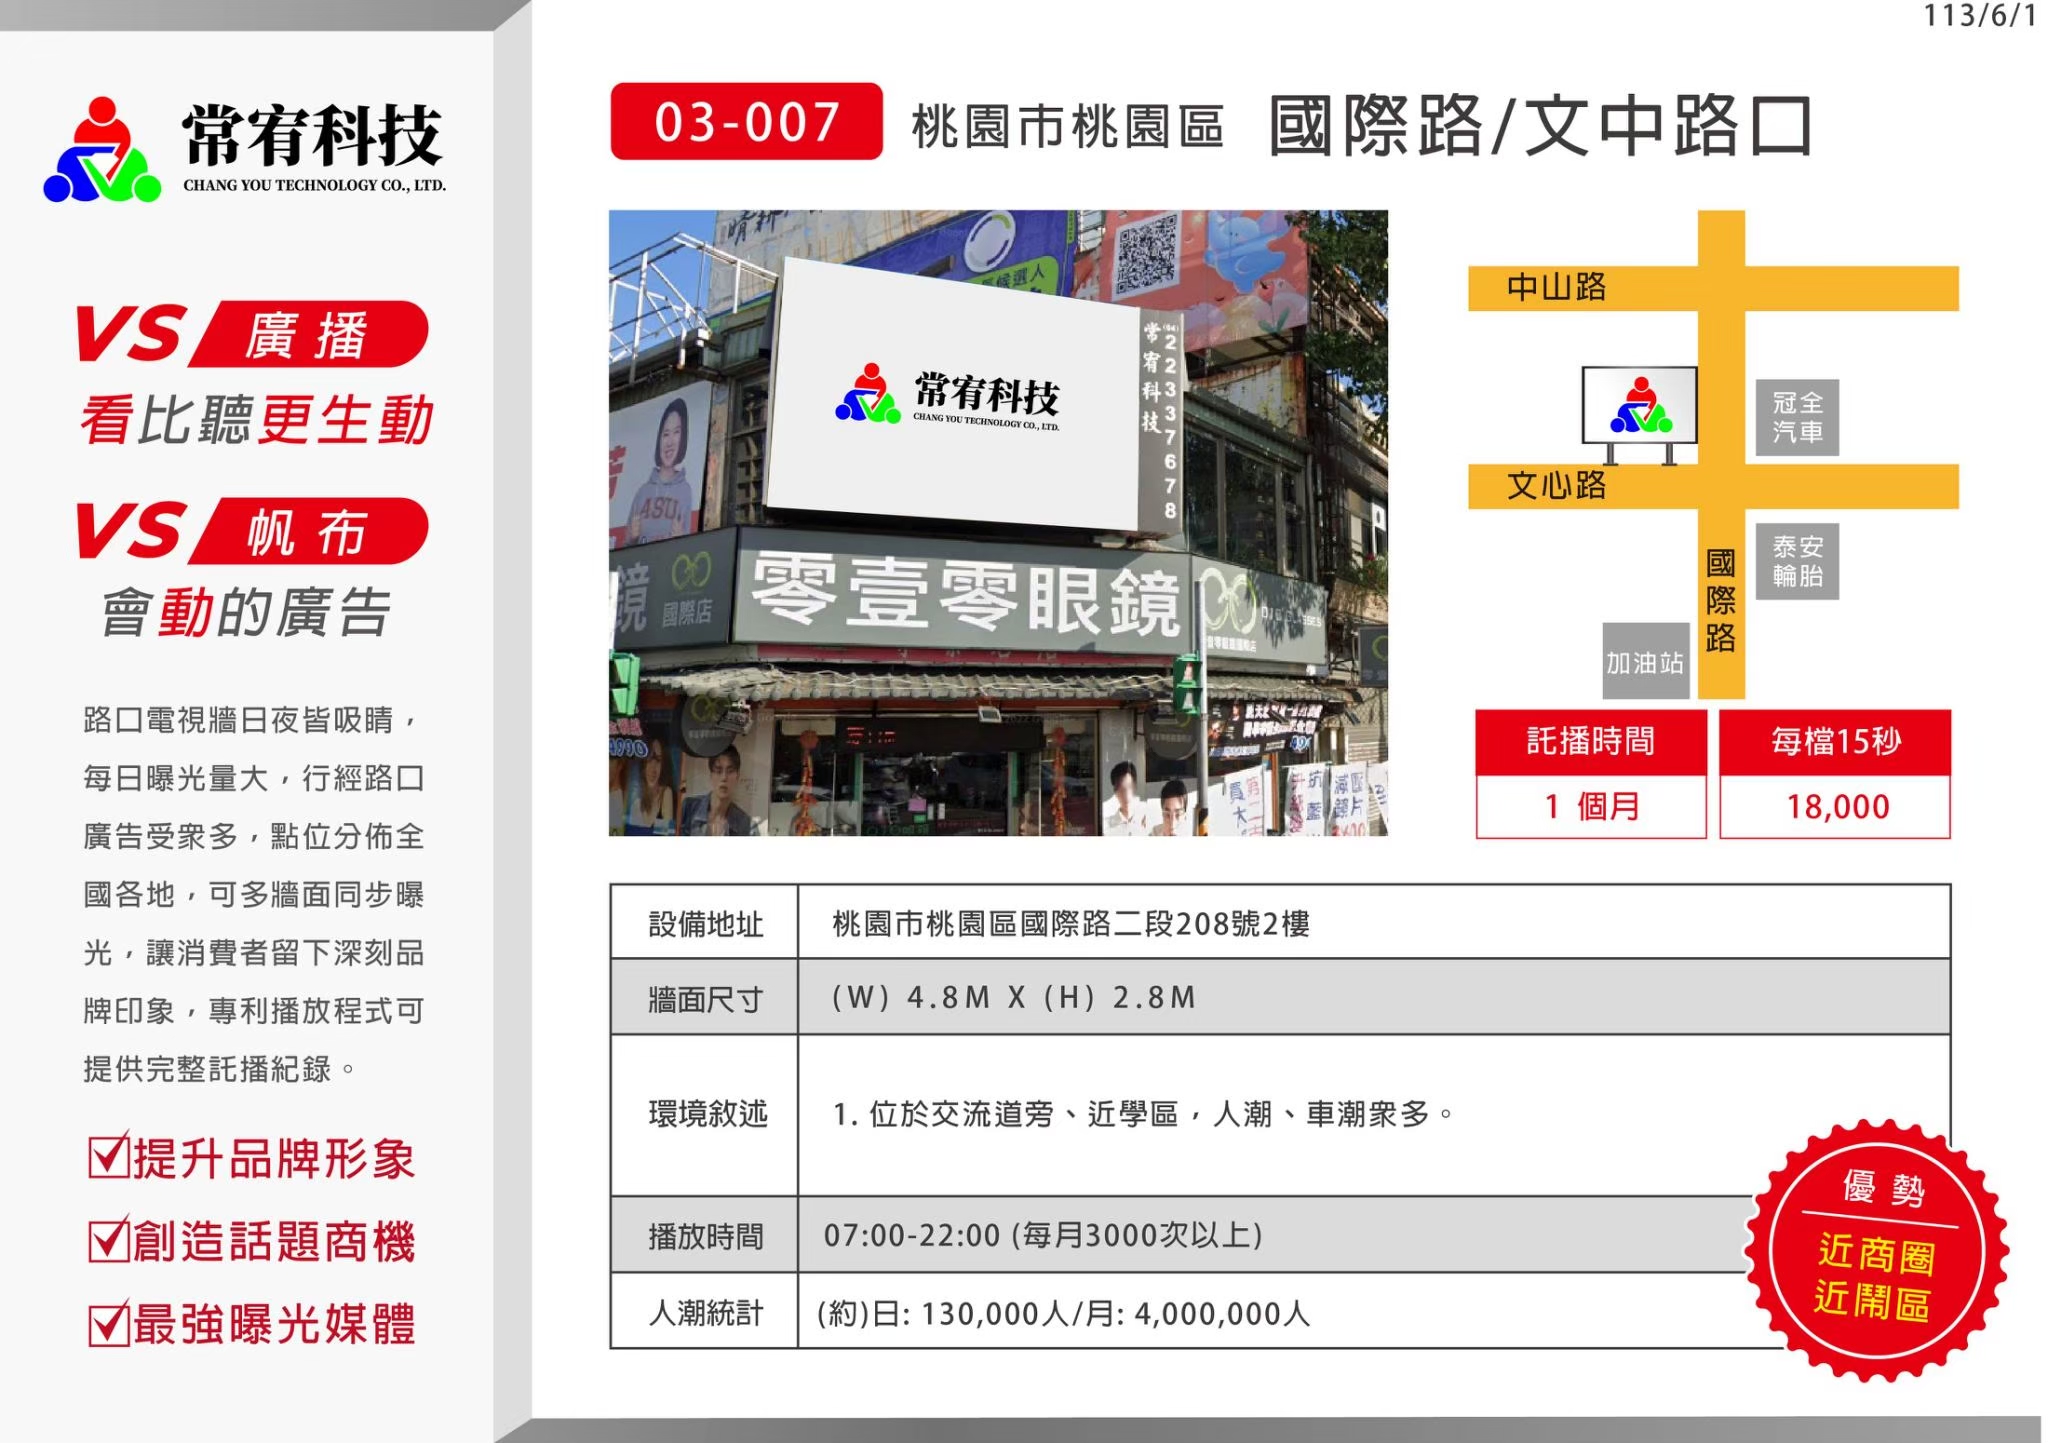This screenshot has width=2048, height=1443.
Task: Click the 泰安輪胎 map block
Action: (1797, 561)
